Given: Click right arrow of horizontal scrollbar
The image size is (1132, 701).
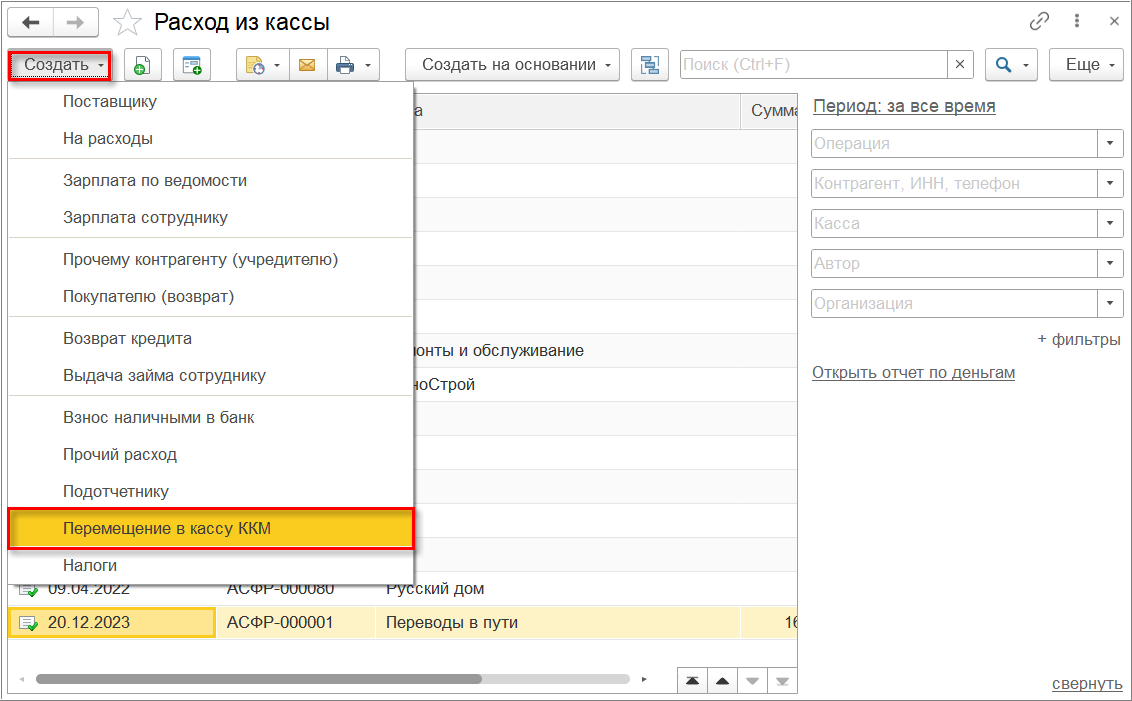Looking at the screenshot, I should coord(644,679).
